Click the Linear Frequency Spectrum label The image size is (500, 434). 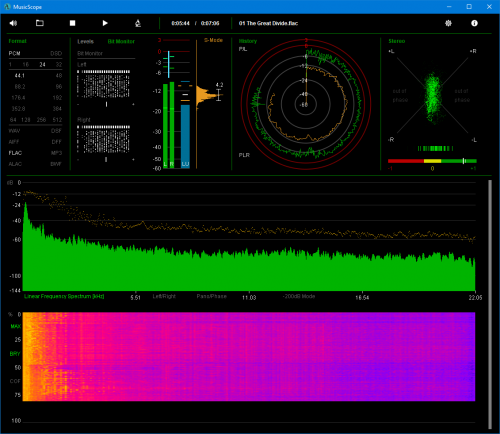64,296
